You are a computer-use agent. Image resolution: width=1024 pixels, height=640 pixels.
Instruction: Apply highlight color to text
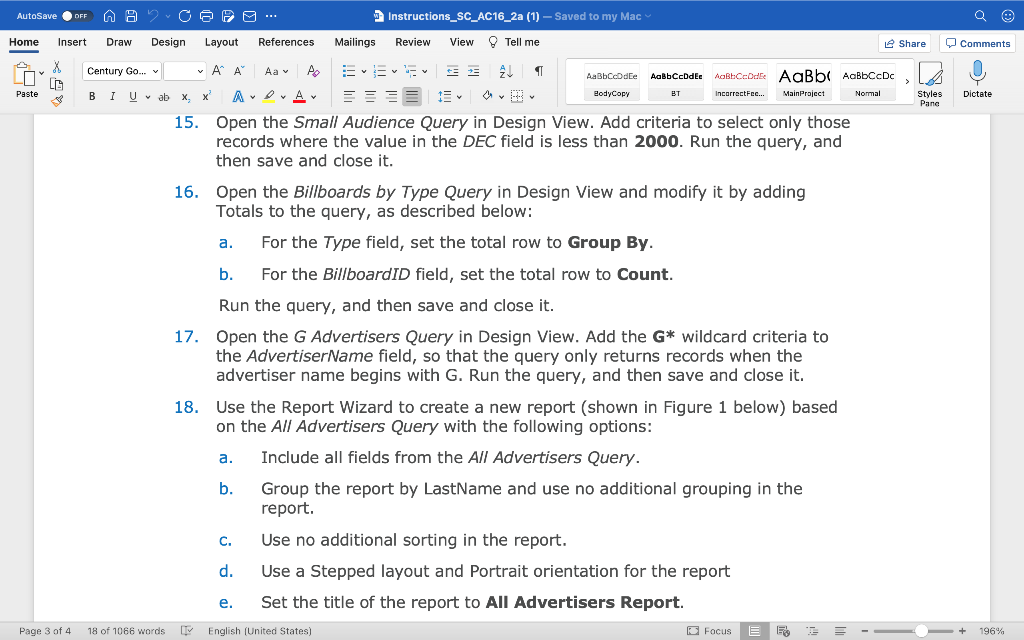click(269, 95)
